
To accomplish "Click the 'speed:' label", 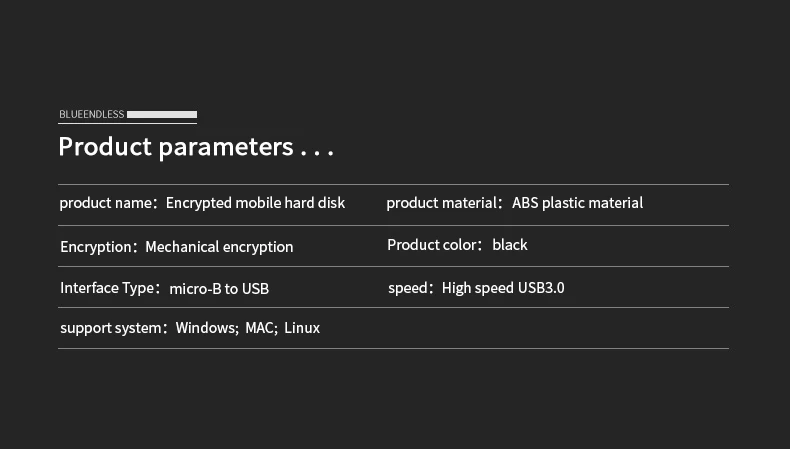I will 411,288.
